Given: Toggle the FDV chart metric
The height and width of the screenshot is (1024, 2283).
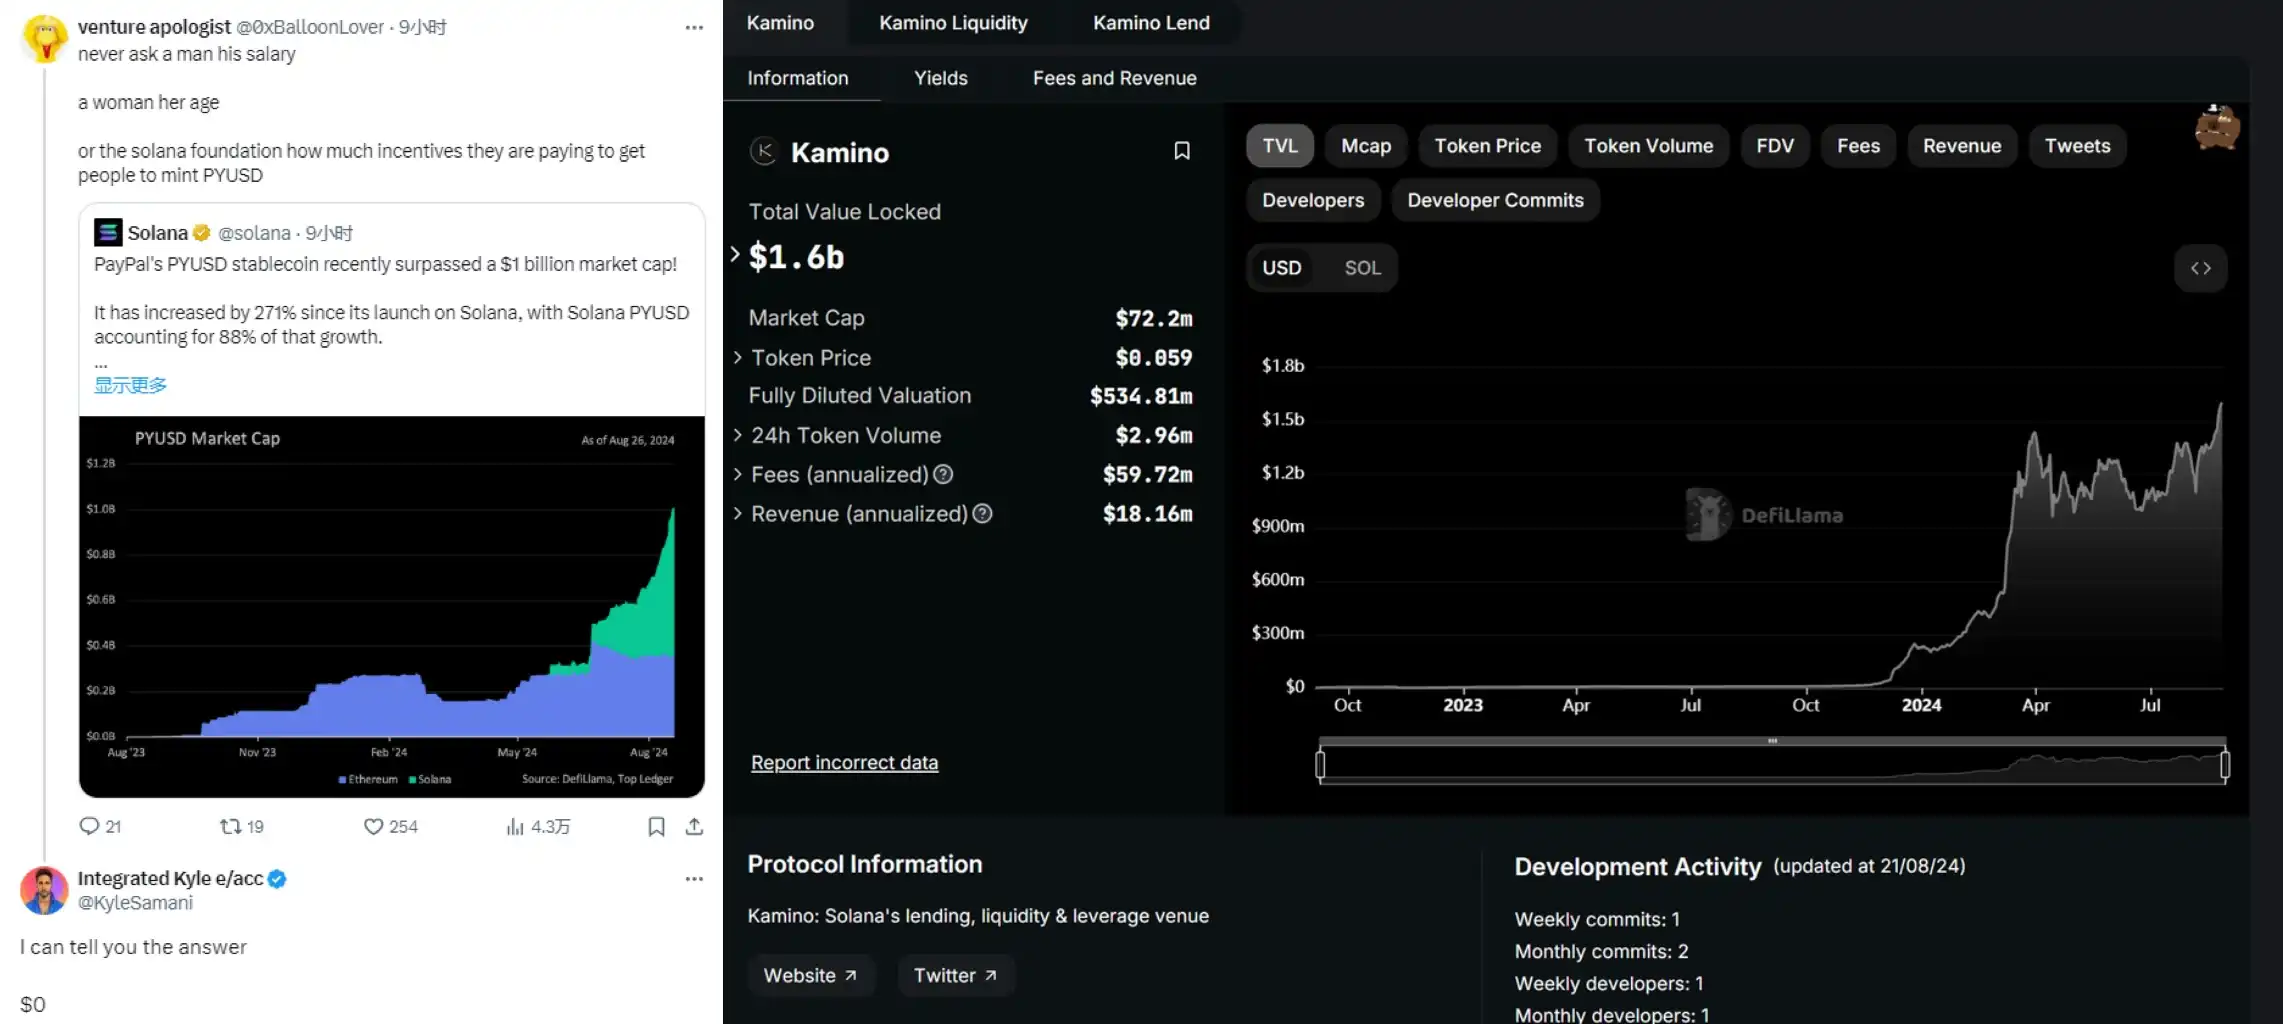Looking at the screenshot, I should pos(1775,146).
